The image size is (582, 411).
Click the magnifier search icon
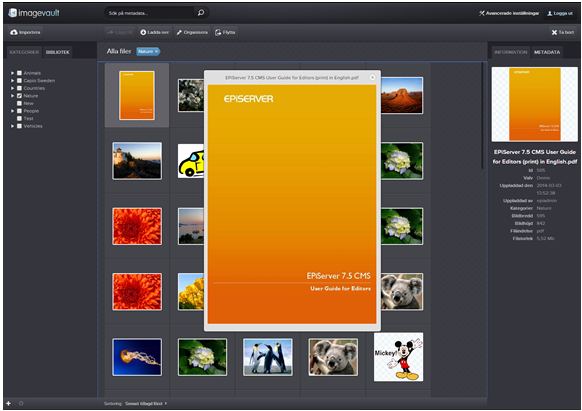coord(201,13)
